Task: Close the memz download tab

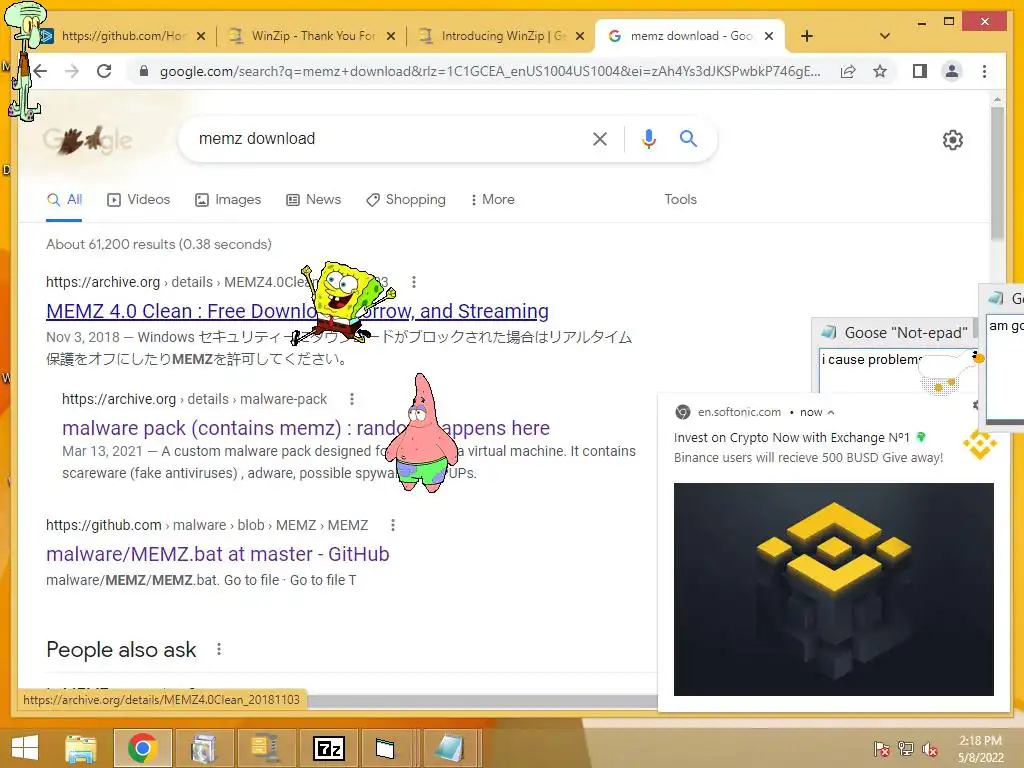Action: click(769, 36)
